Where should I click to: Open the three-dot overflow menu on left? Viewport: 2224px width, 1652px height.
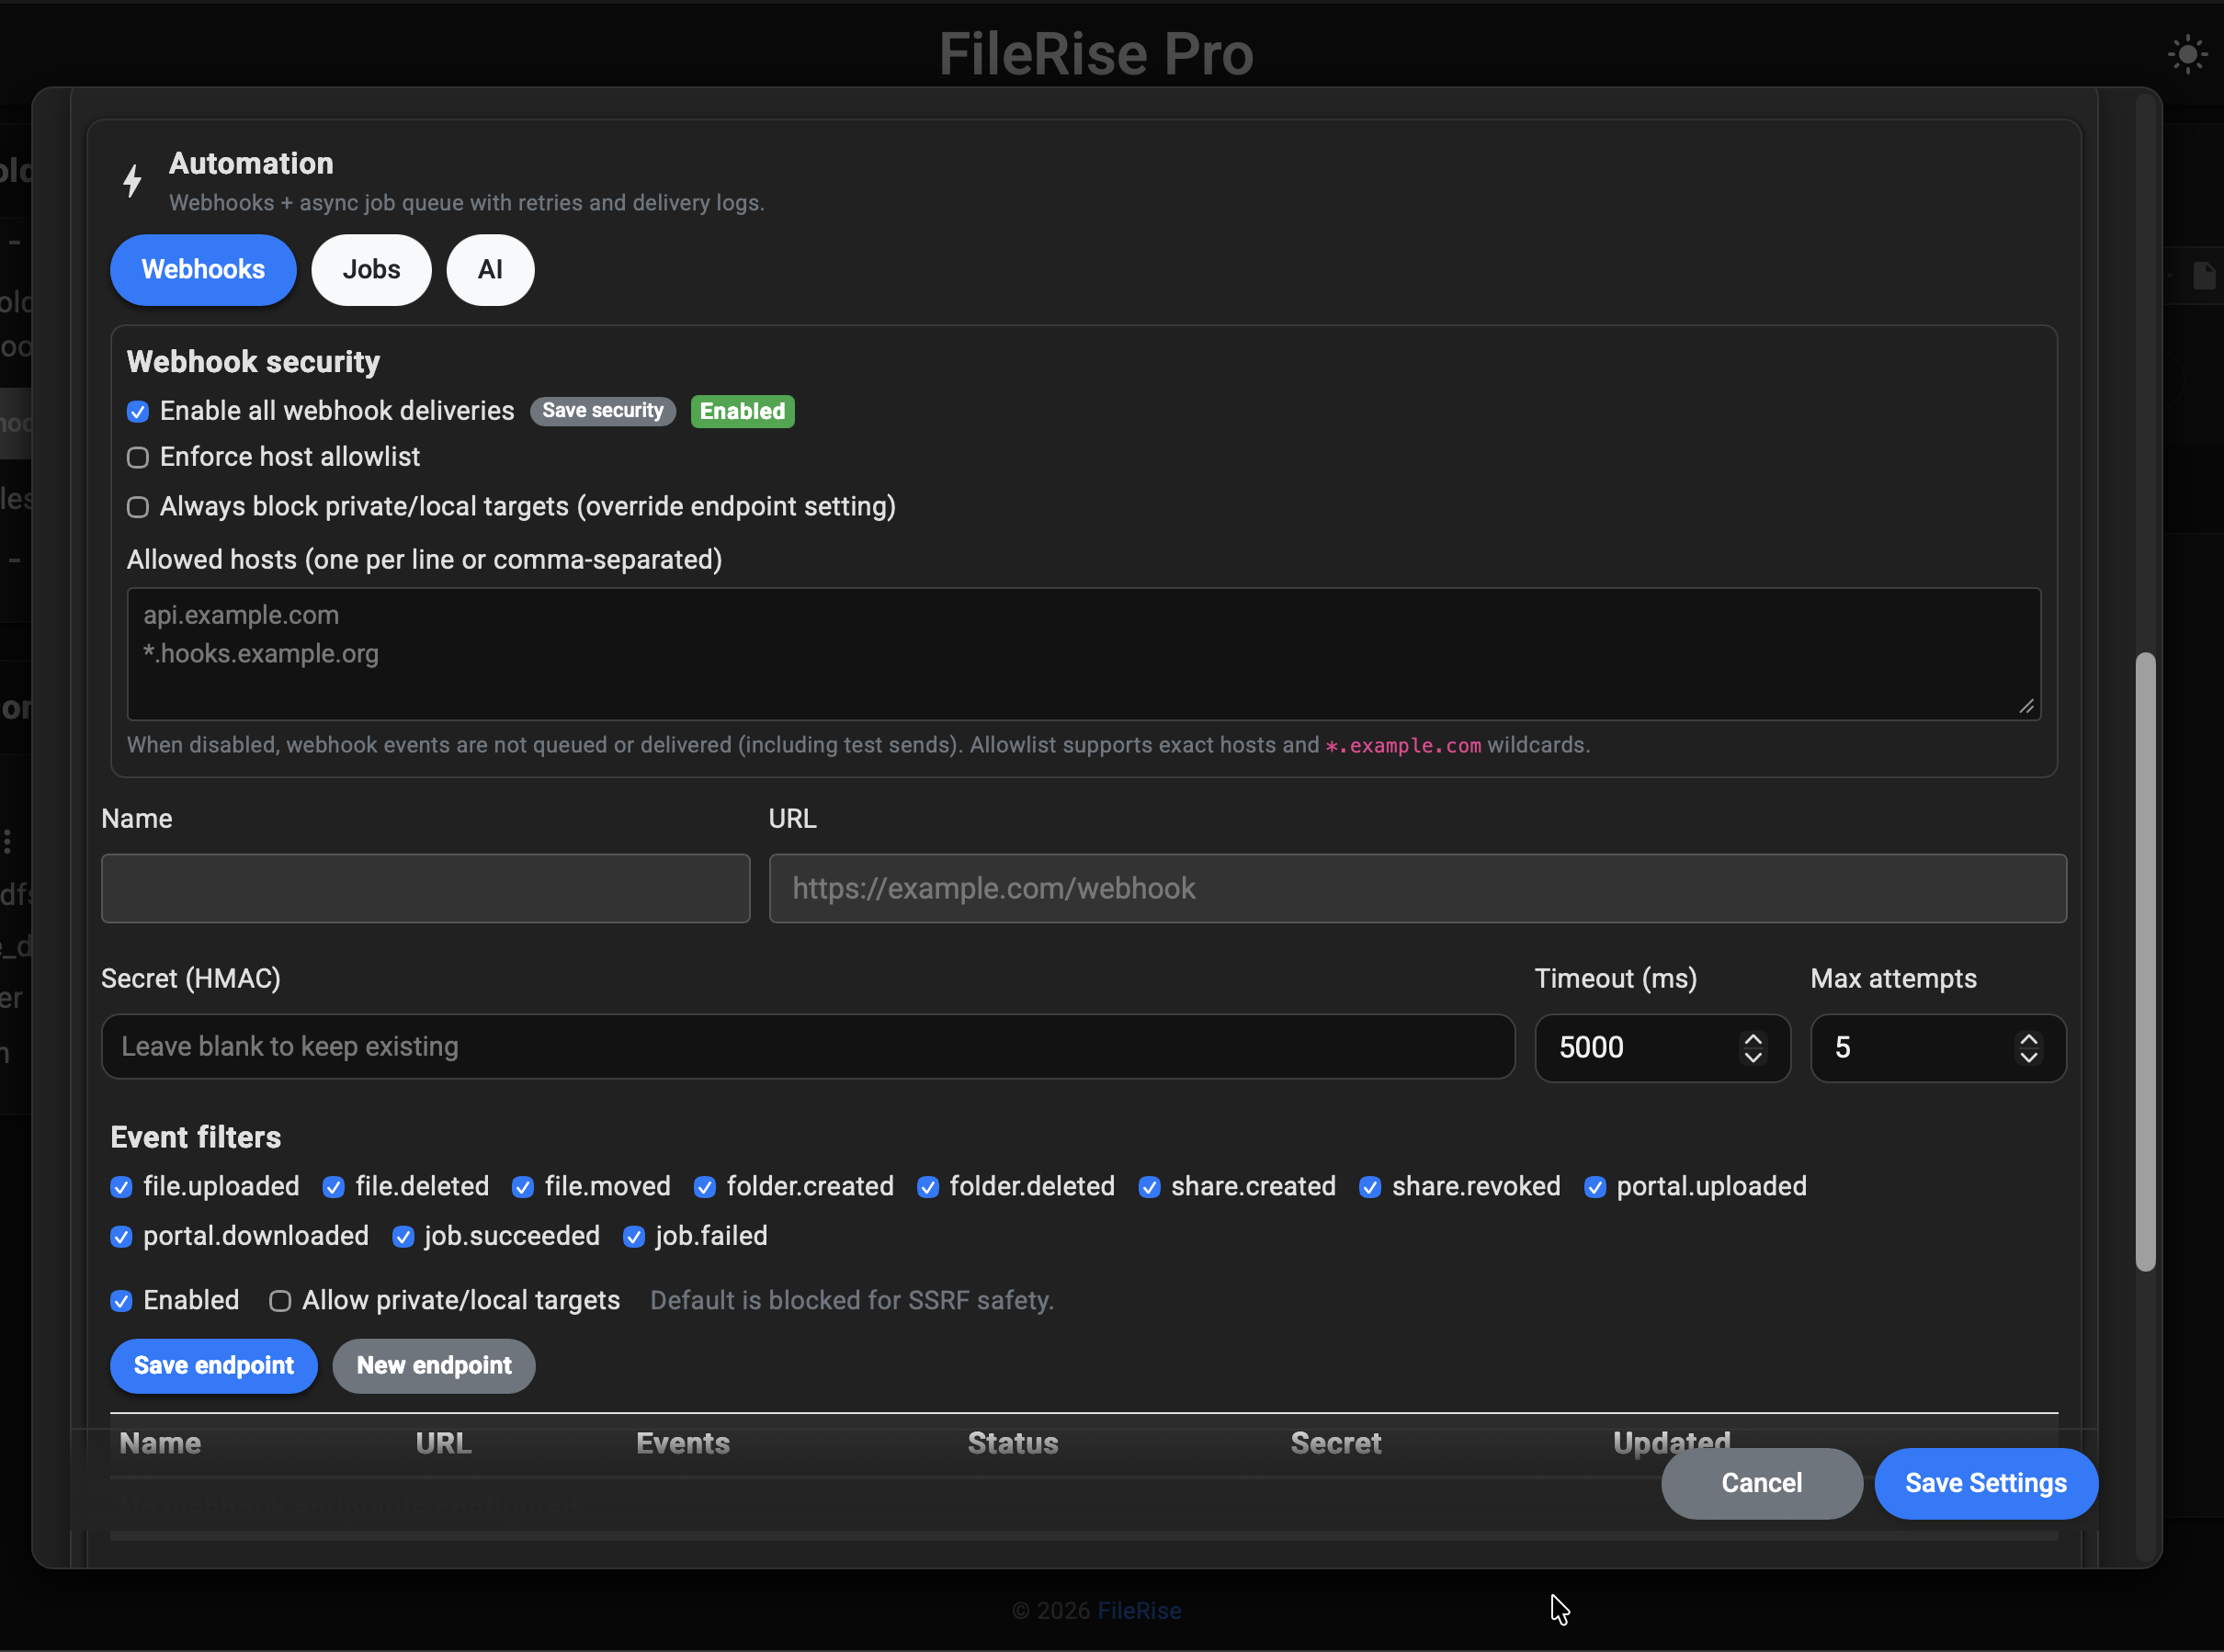point(8,841)
